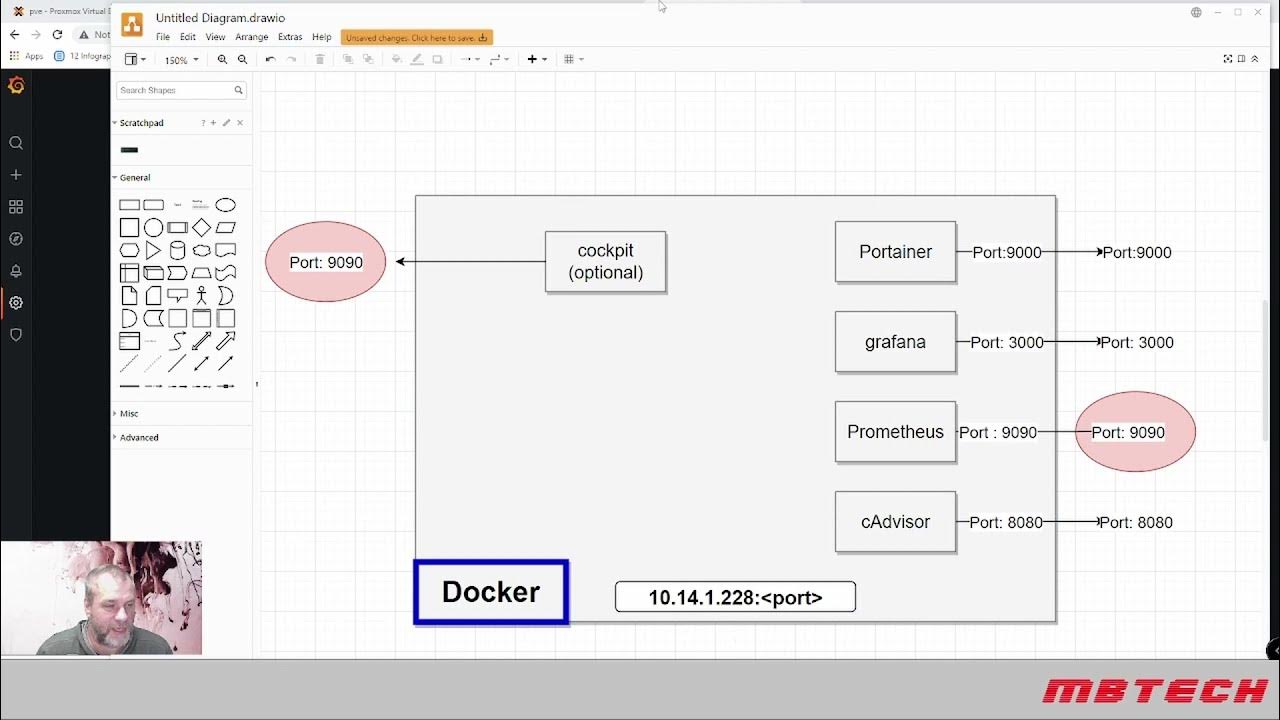The height and width of the screenshot is (720, 1280).
Task: Select the Bidirectional block arrow shape
Action: tap(202, 341)
